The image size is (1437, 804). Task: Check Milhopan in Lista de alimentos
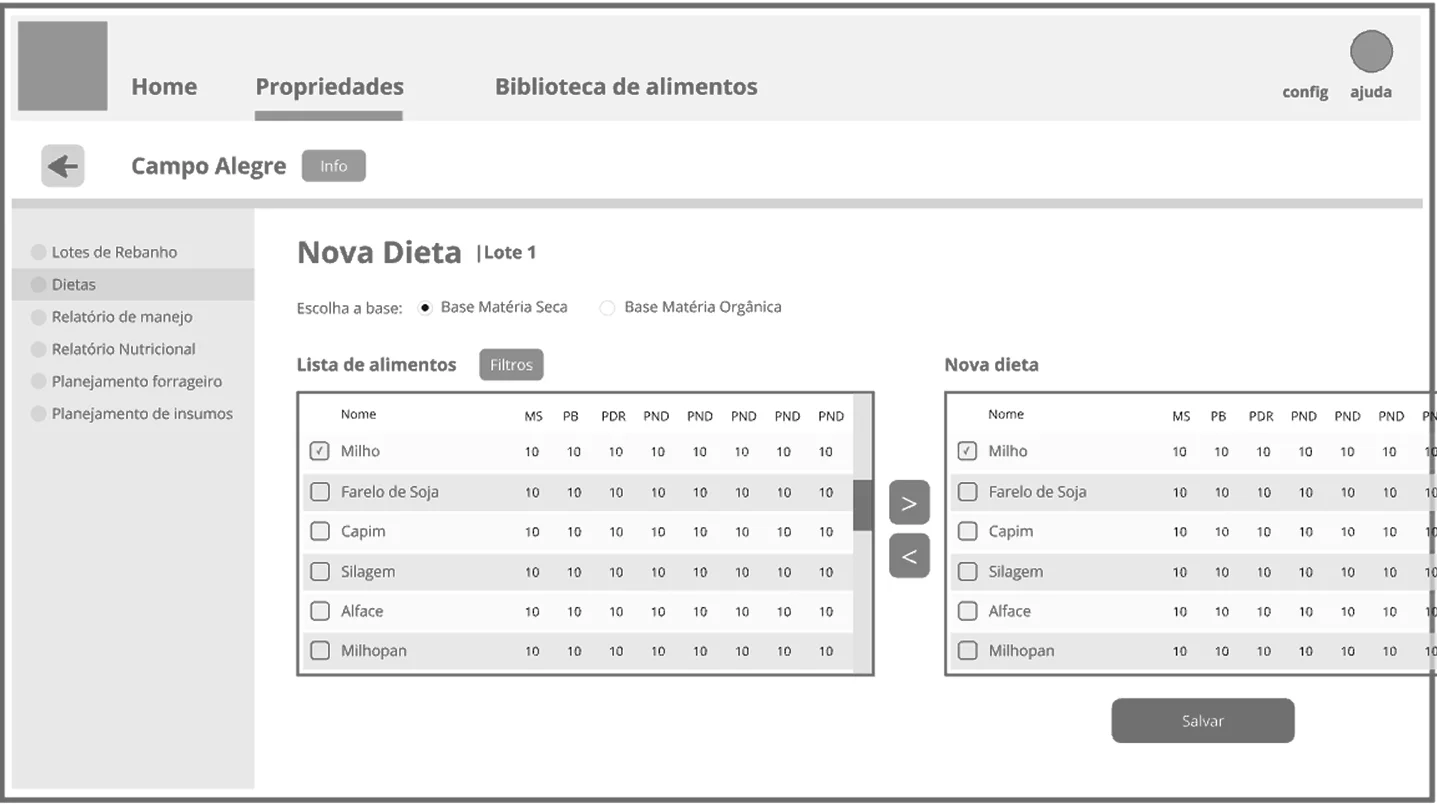[320, 651]
